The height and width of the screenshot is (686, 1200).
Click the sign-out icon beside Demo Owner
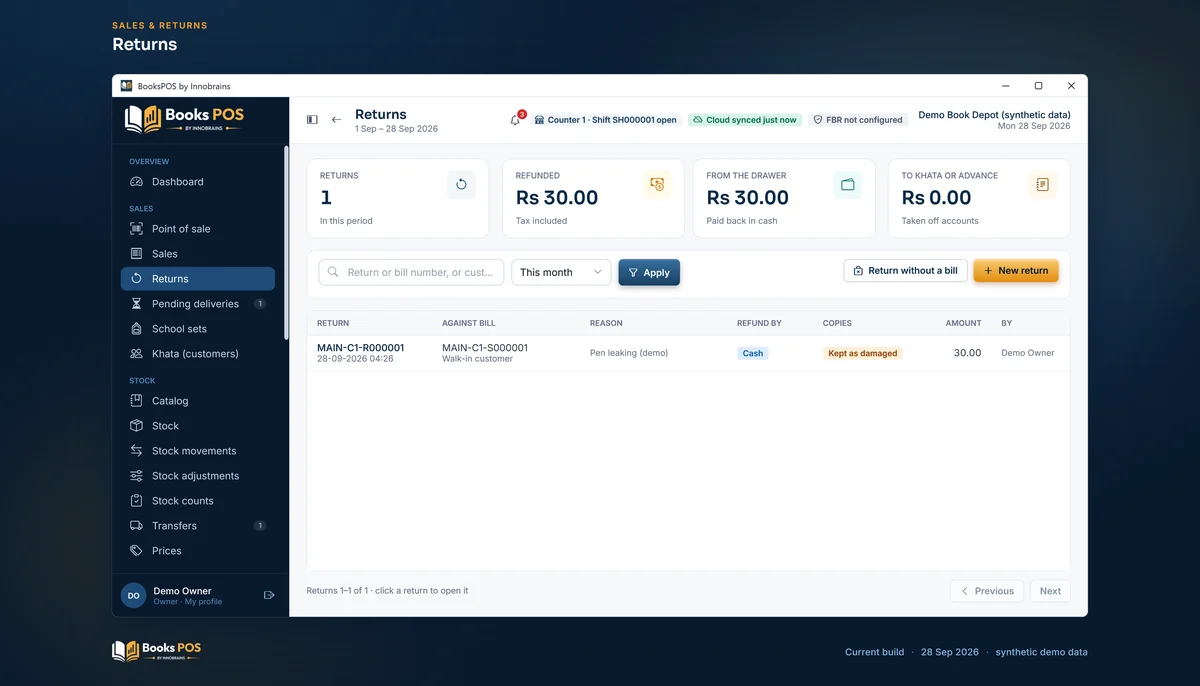269,595
